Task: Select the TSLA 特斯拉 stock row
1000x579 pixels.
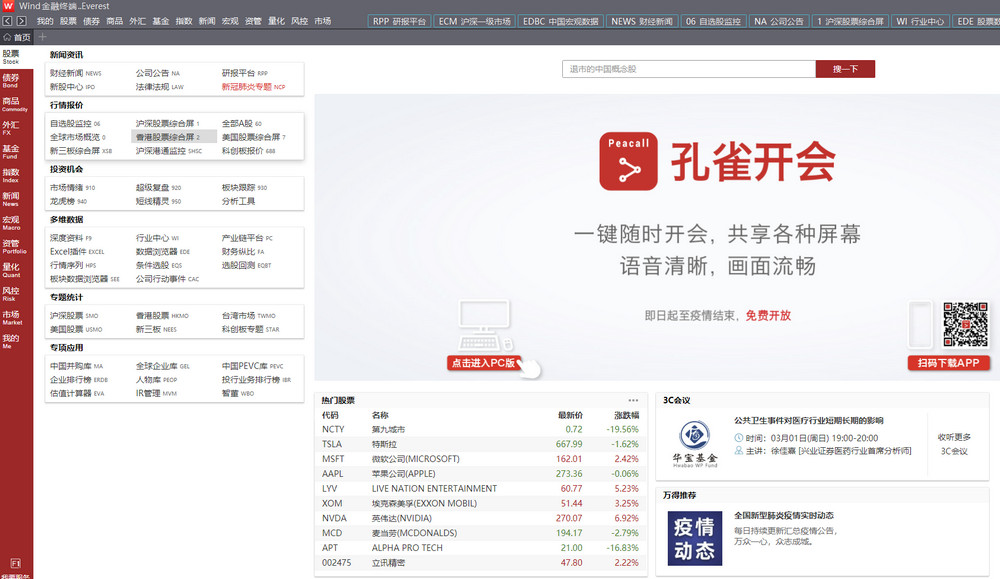Action: [x=480, y=444]
